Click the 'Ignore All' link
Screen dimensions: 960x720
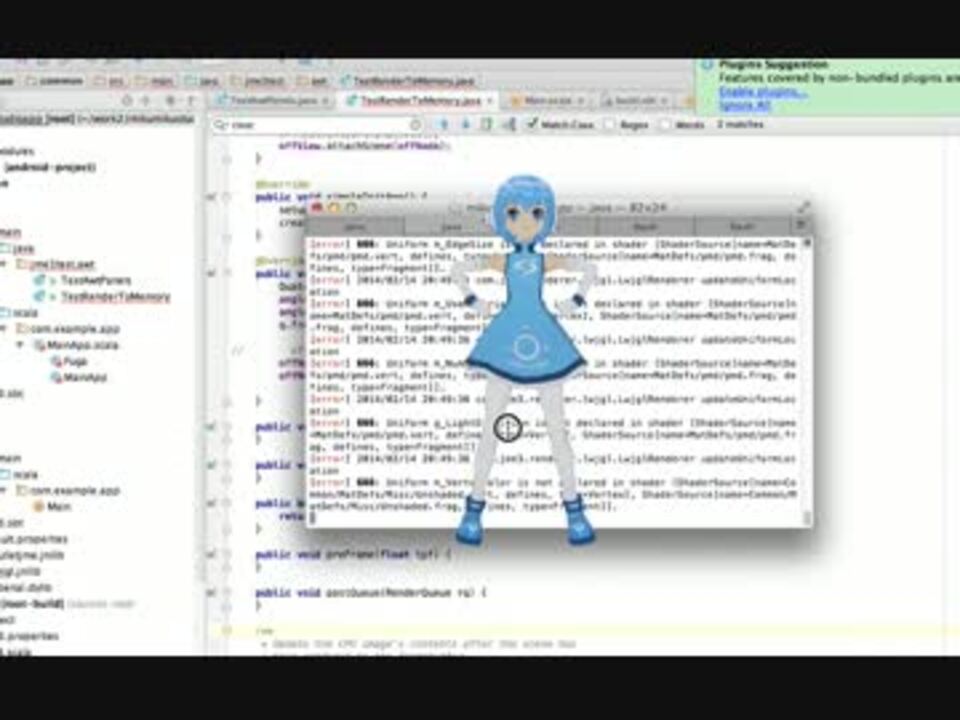(744, 105)
